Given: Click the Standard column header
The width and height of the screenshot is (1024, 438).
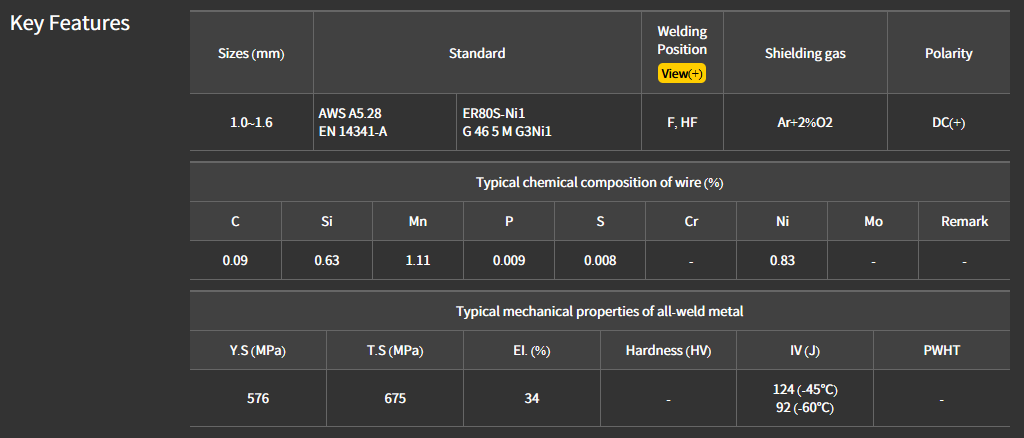Looking at the screenshot, I should [x=477, y=54].
